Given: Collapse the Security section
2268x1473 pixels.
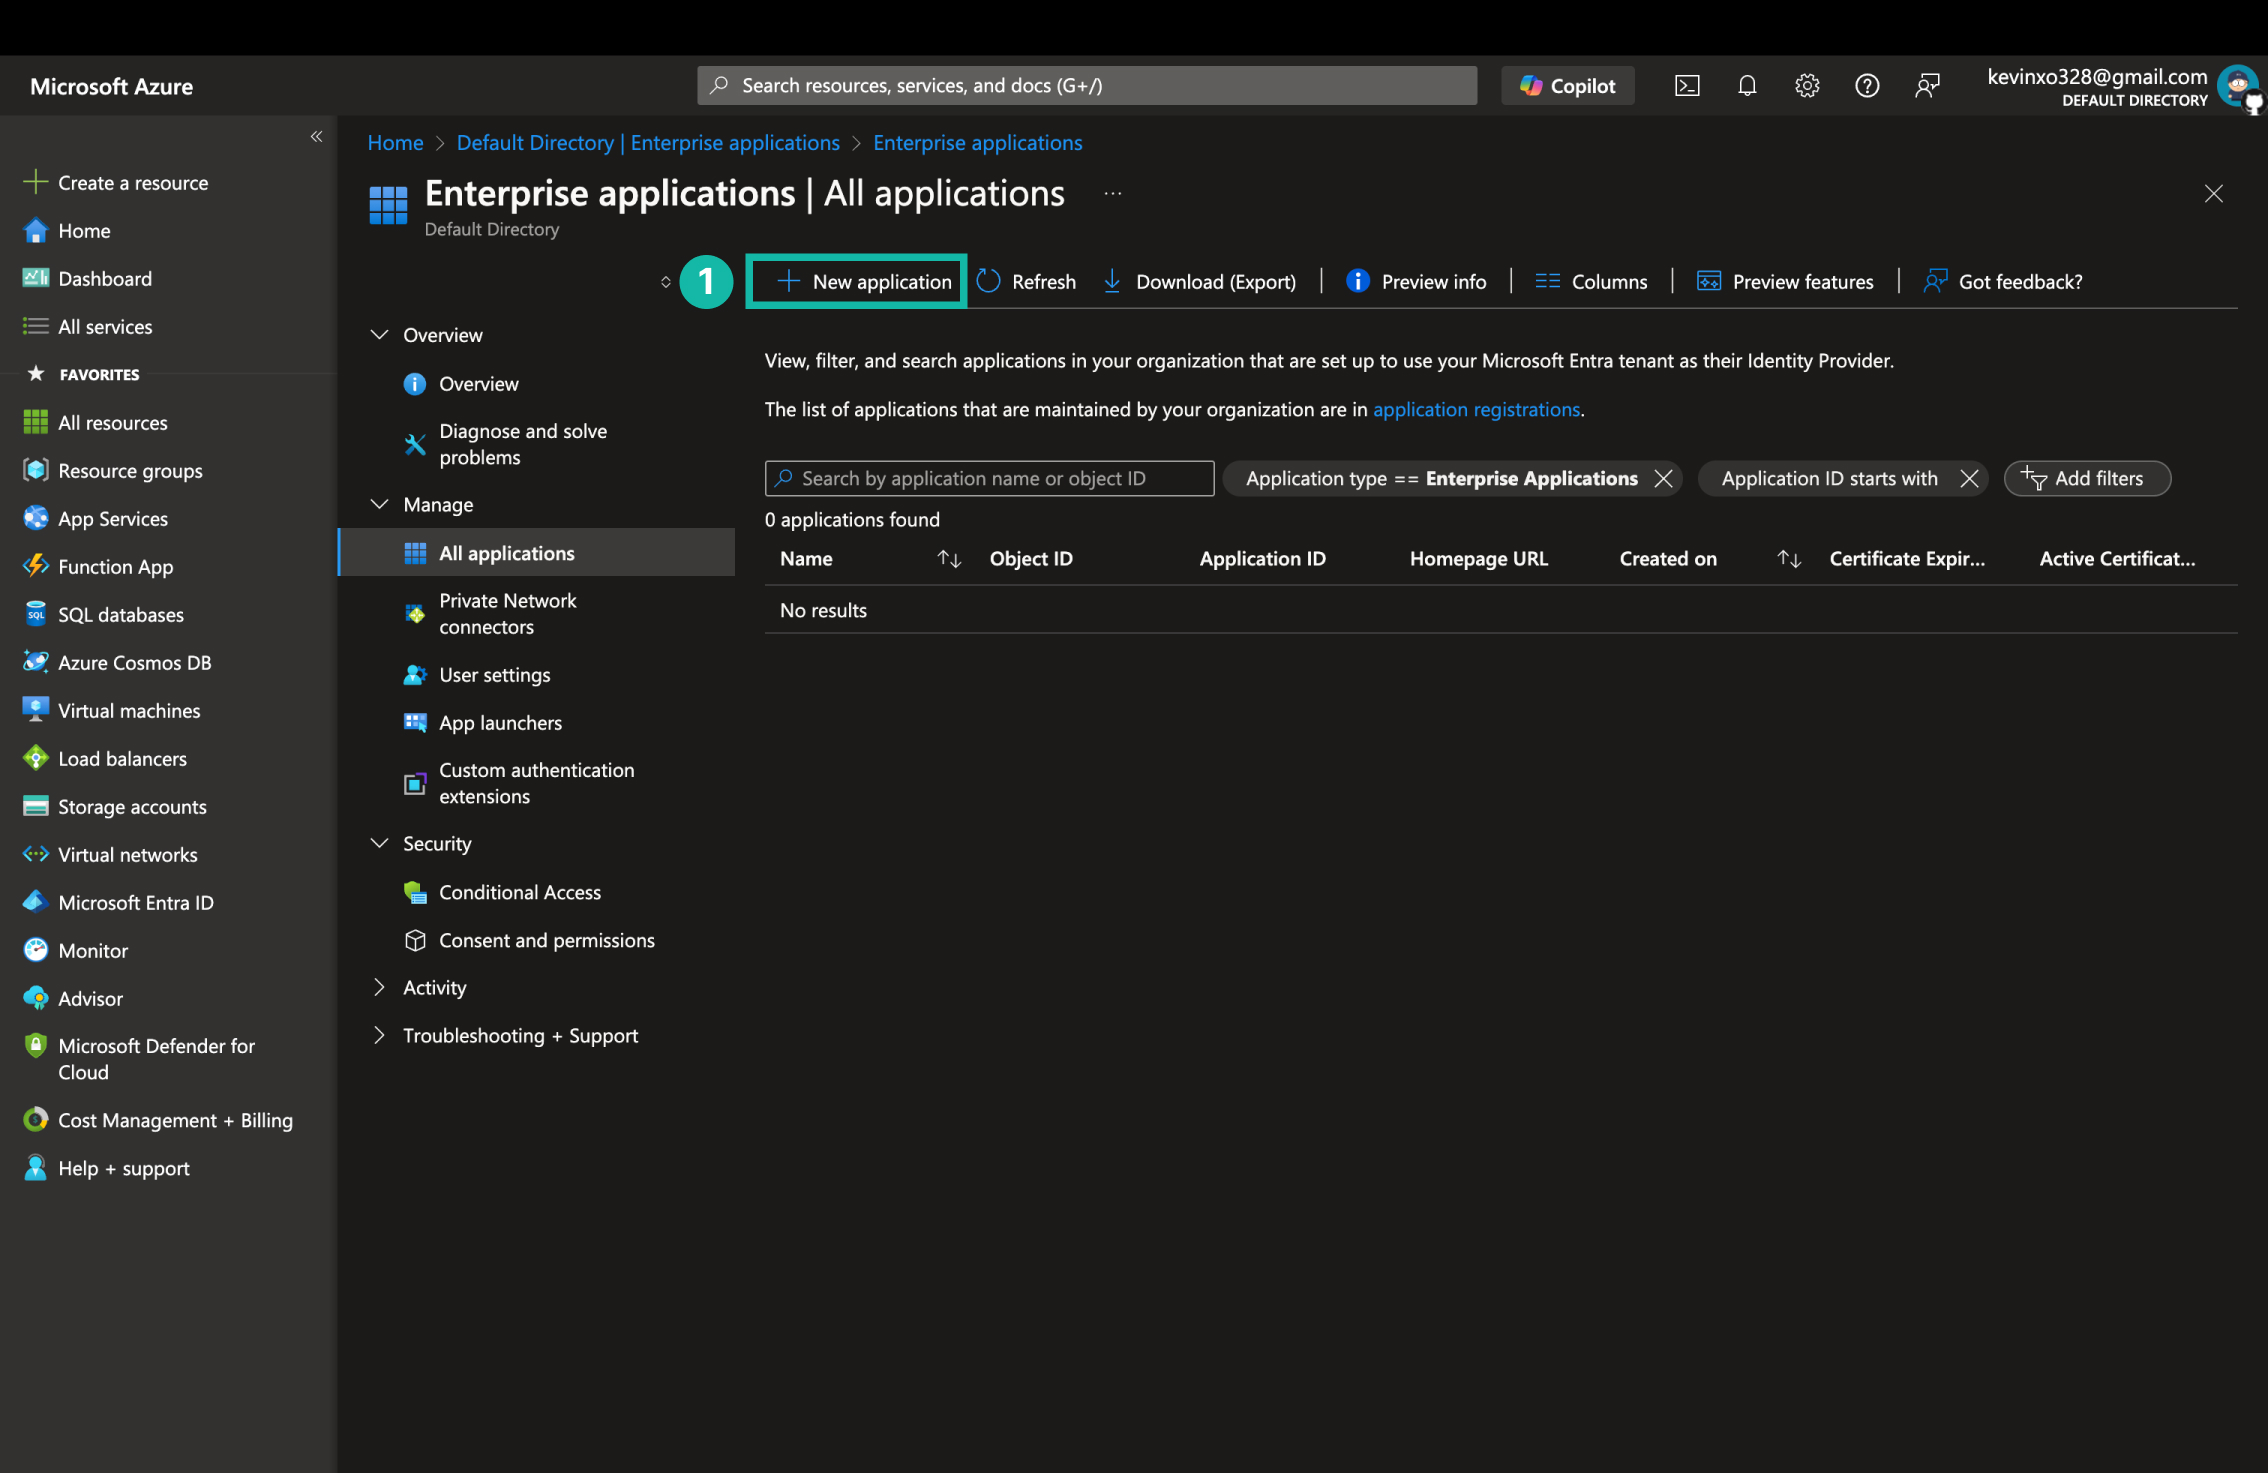Looking at the screenshot, I should pos(379,843).
